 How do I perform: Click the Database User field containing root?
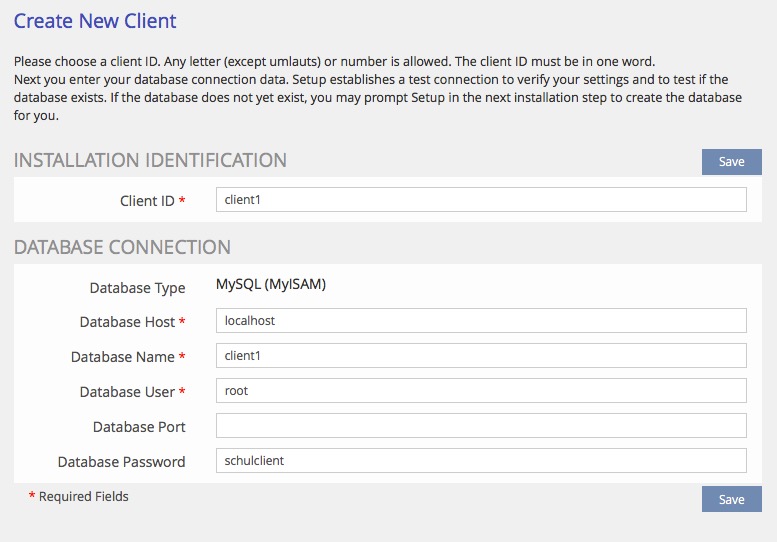480,391
